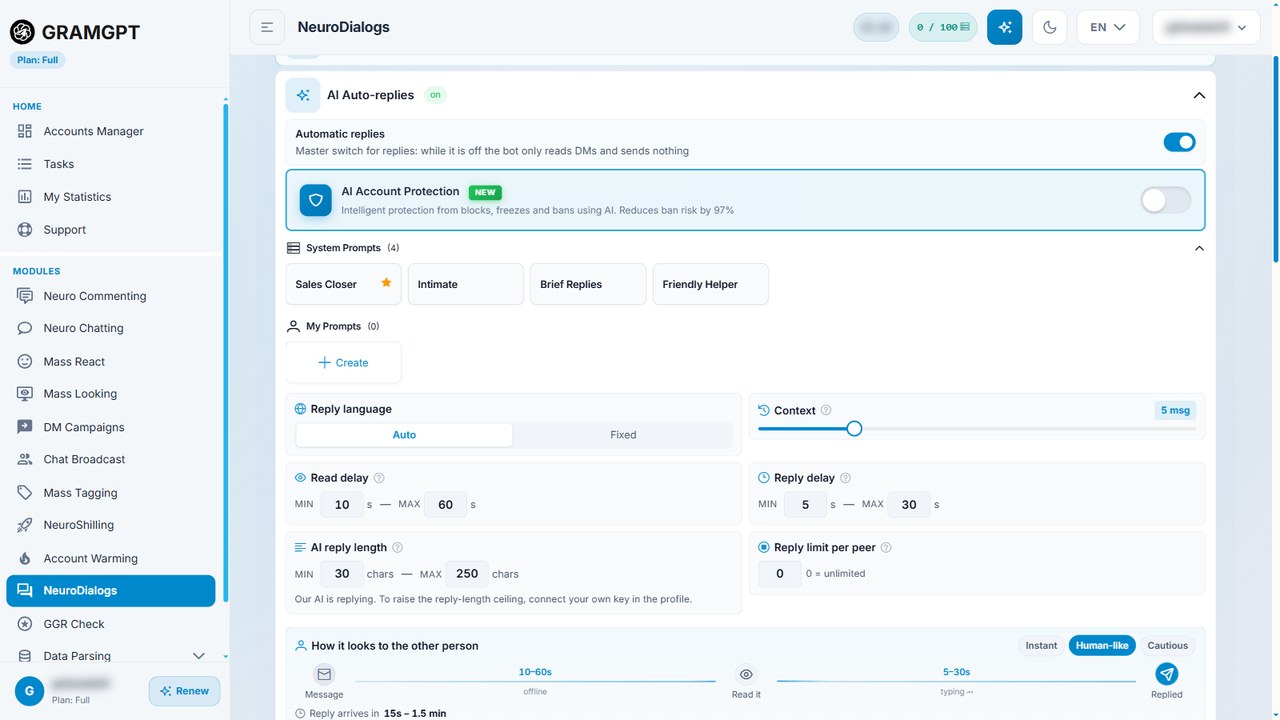Click the sparkle AI button in header
Screen dimensions: 1280x720
pyautogui.click(x=1004, y=27)
